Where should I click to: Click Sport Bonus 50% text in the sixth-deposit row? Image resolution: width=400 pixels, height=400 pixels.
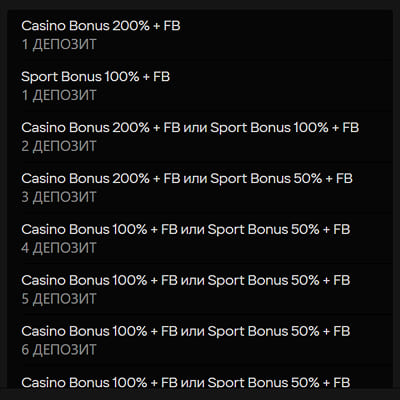coord(263,331)
